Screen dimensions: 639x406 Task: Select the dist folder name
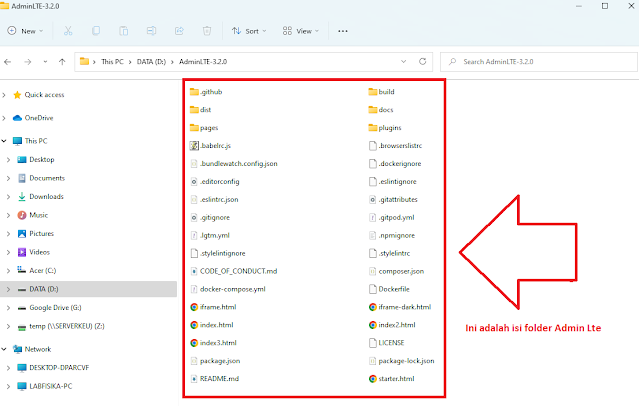tap(205, 110)
